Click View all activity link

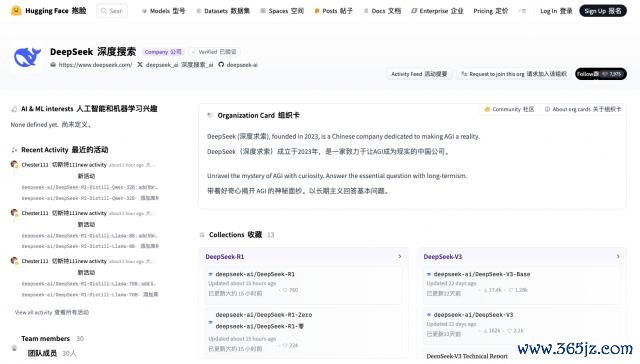52,313
